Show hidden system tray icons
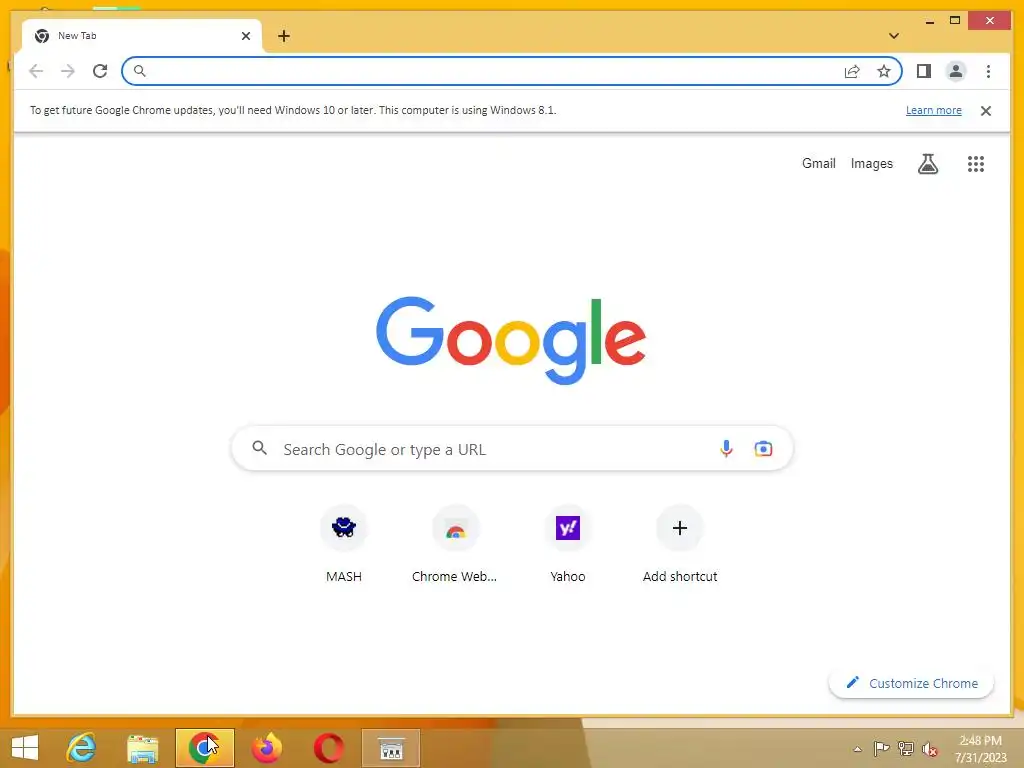The image size is (1024, 768). point(857,749)
